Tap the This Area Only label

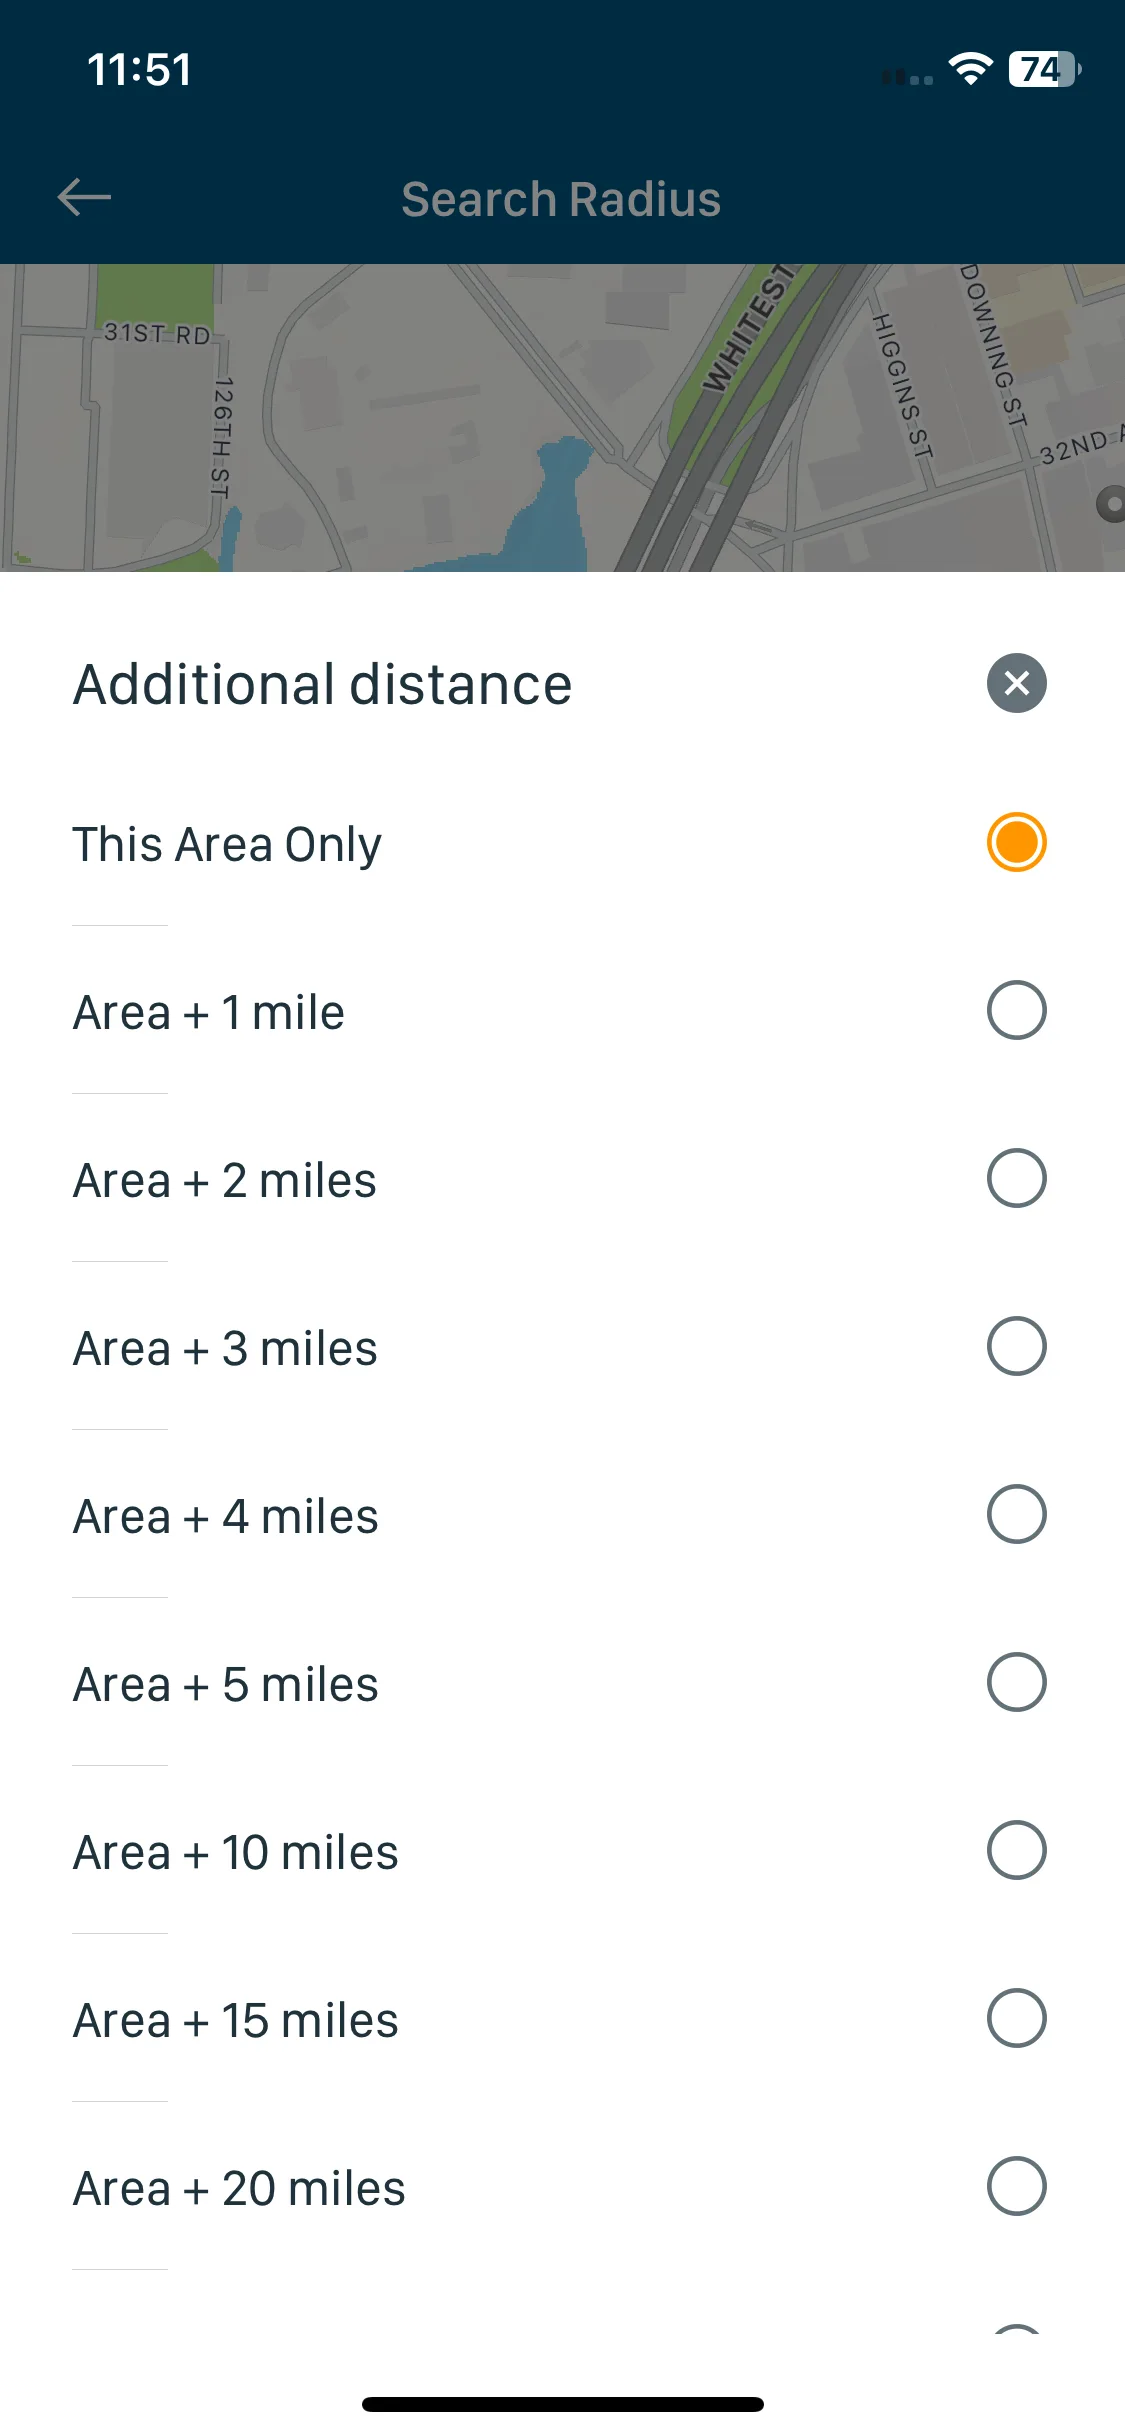tap(227, 845)
